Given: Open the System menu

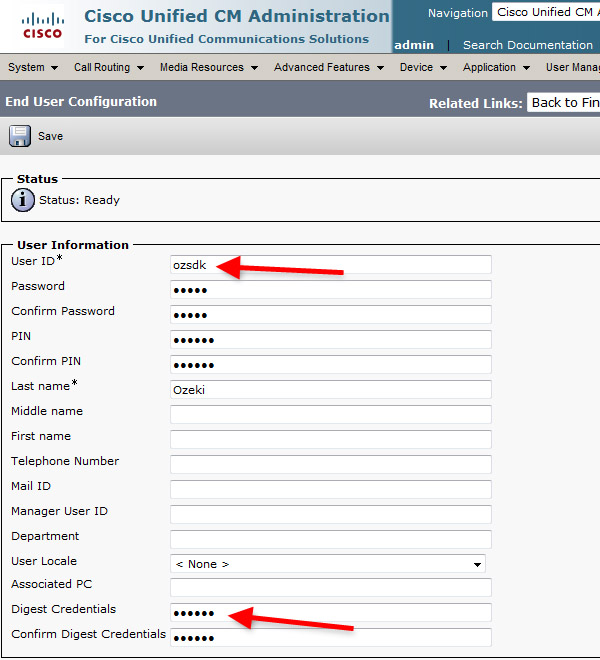Looking at the screenshot, I should [x=33, y=67].
